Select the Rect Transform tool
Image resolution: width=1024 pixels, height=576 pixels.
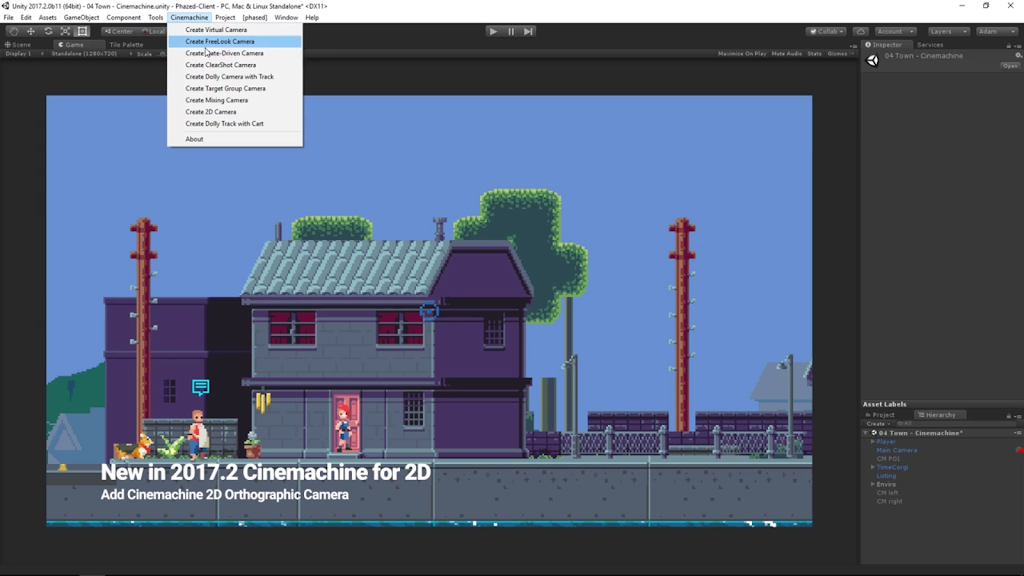pyautogui.click(x=83, y=31)
